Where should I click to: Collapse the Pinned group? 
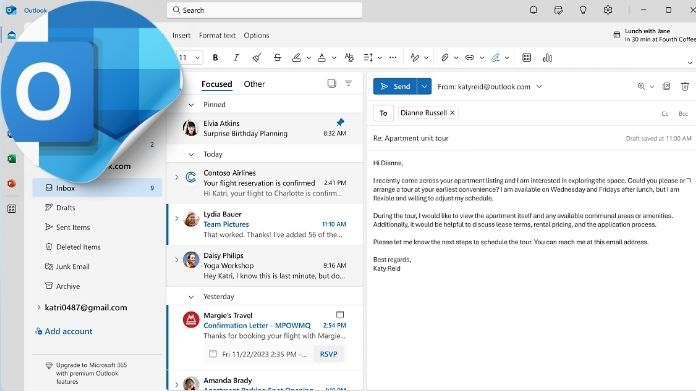[x=191, y=105]
